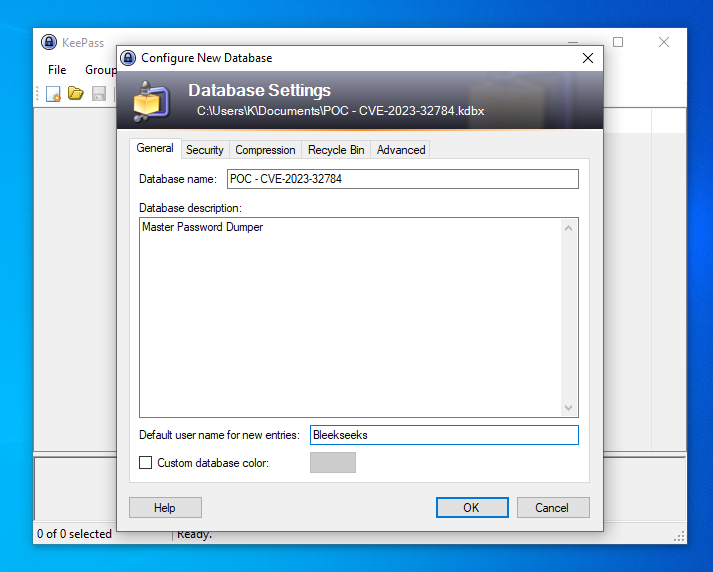Viewport: 713px width, 572px height.
Task: Click the Open database folder icon in KeePass
Action: coord(75,93)
